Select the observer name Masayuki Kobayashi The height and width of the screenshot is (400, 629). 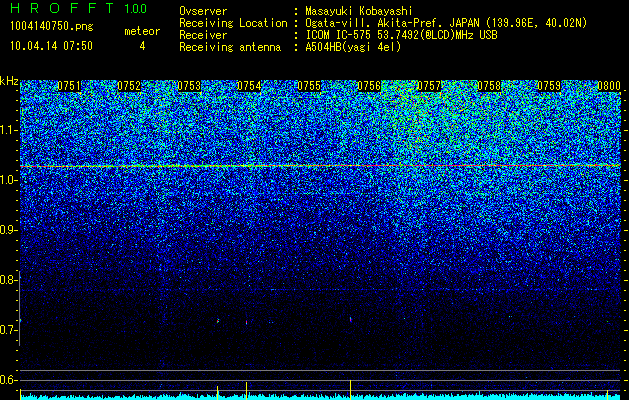click(359, 11)
